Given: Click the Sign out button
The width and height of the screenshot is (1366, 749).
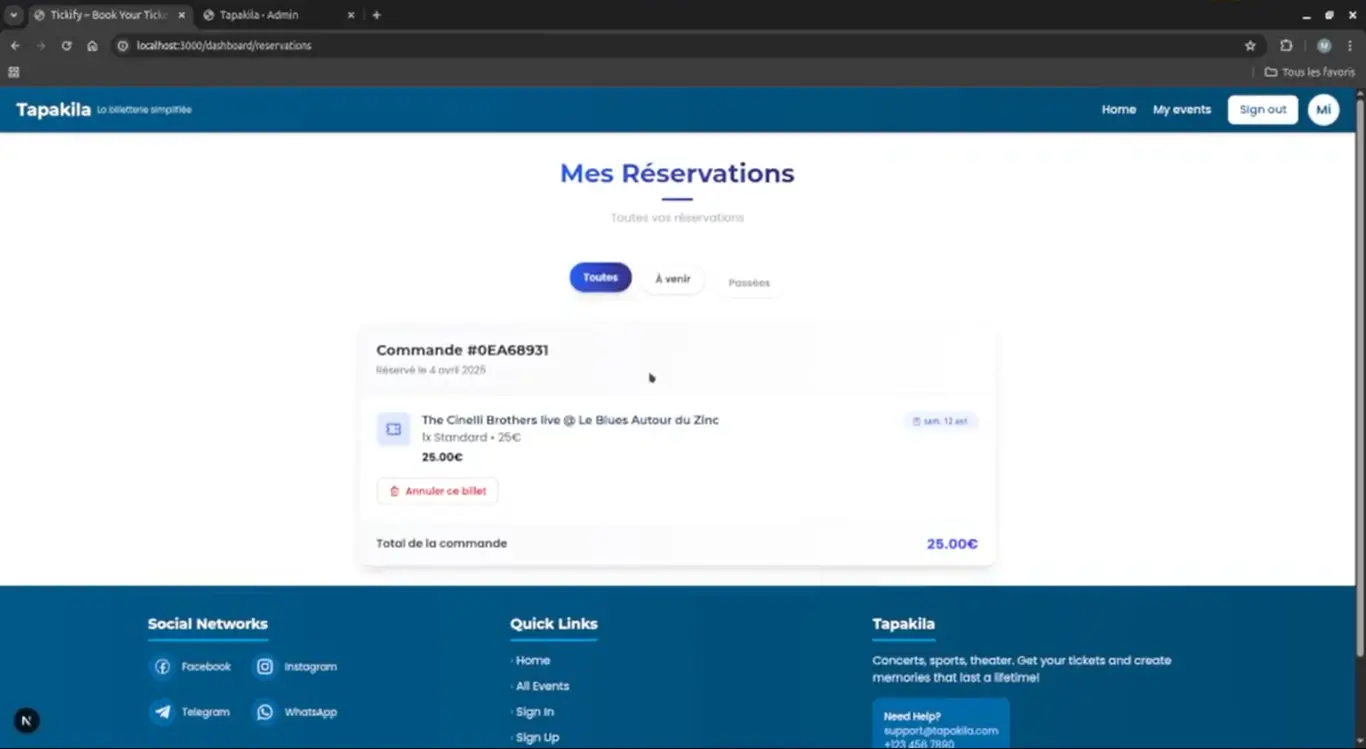Looking at the screenshot, I should (x=1262, y=110).
